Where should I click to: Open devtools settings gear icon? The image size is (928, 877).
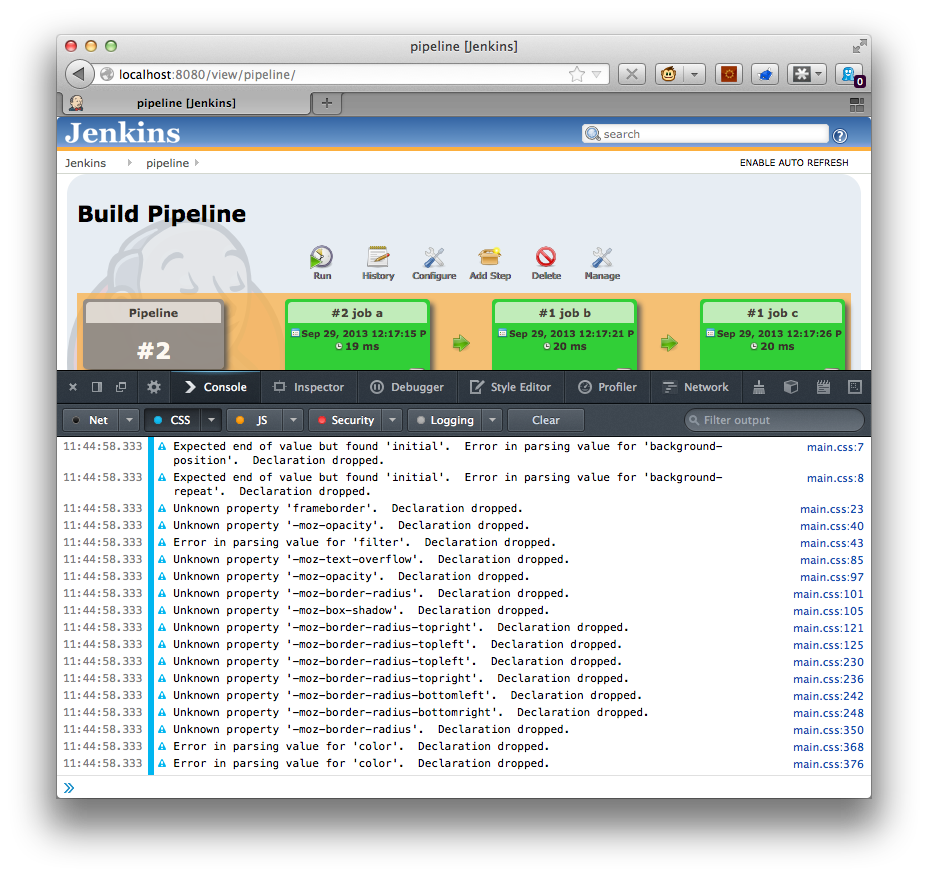tap(154, 387)
